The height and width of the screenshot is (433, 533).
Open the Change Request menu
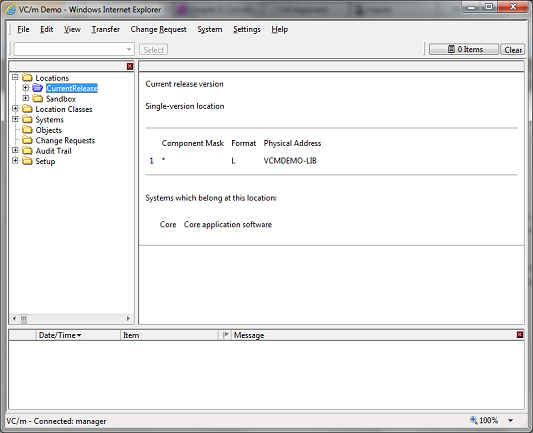pos(158,30)
